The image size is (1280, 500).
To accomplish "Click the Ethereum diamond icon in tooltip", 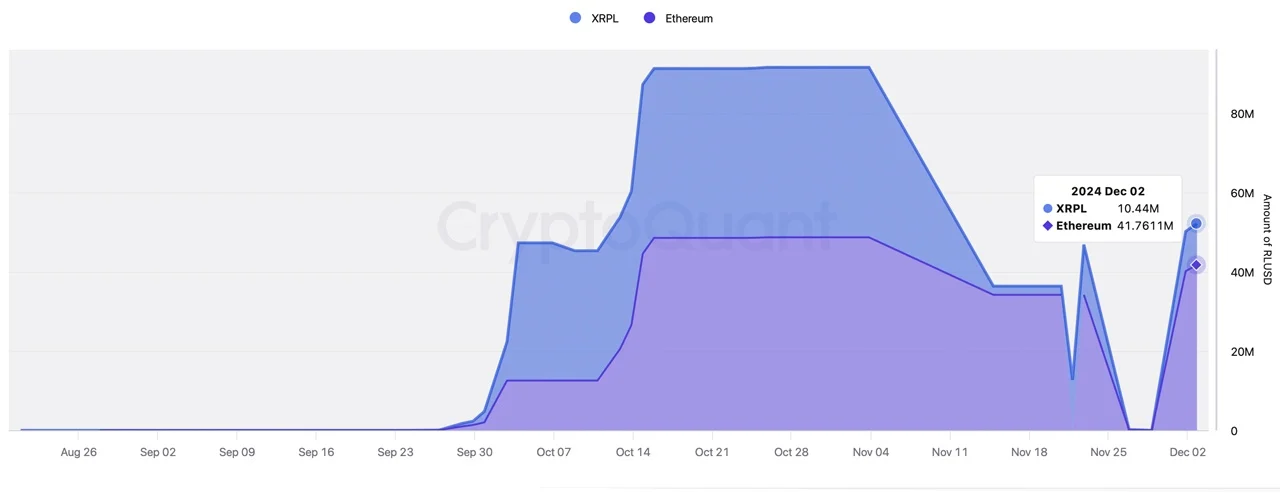I will pos(1048,226).
